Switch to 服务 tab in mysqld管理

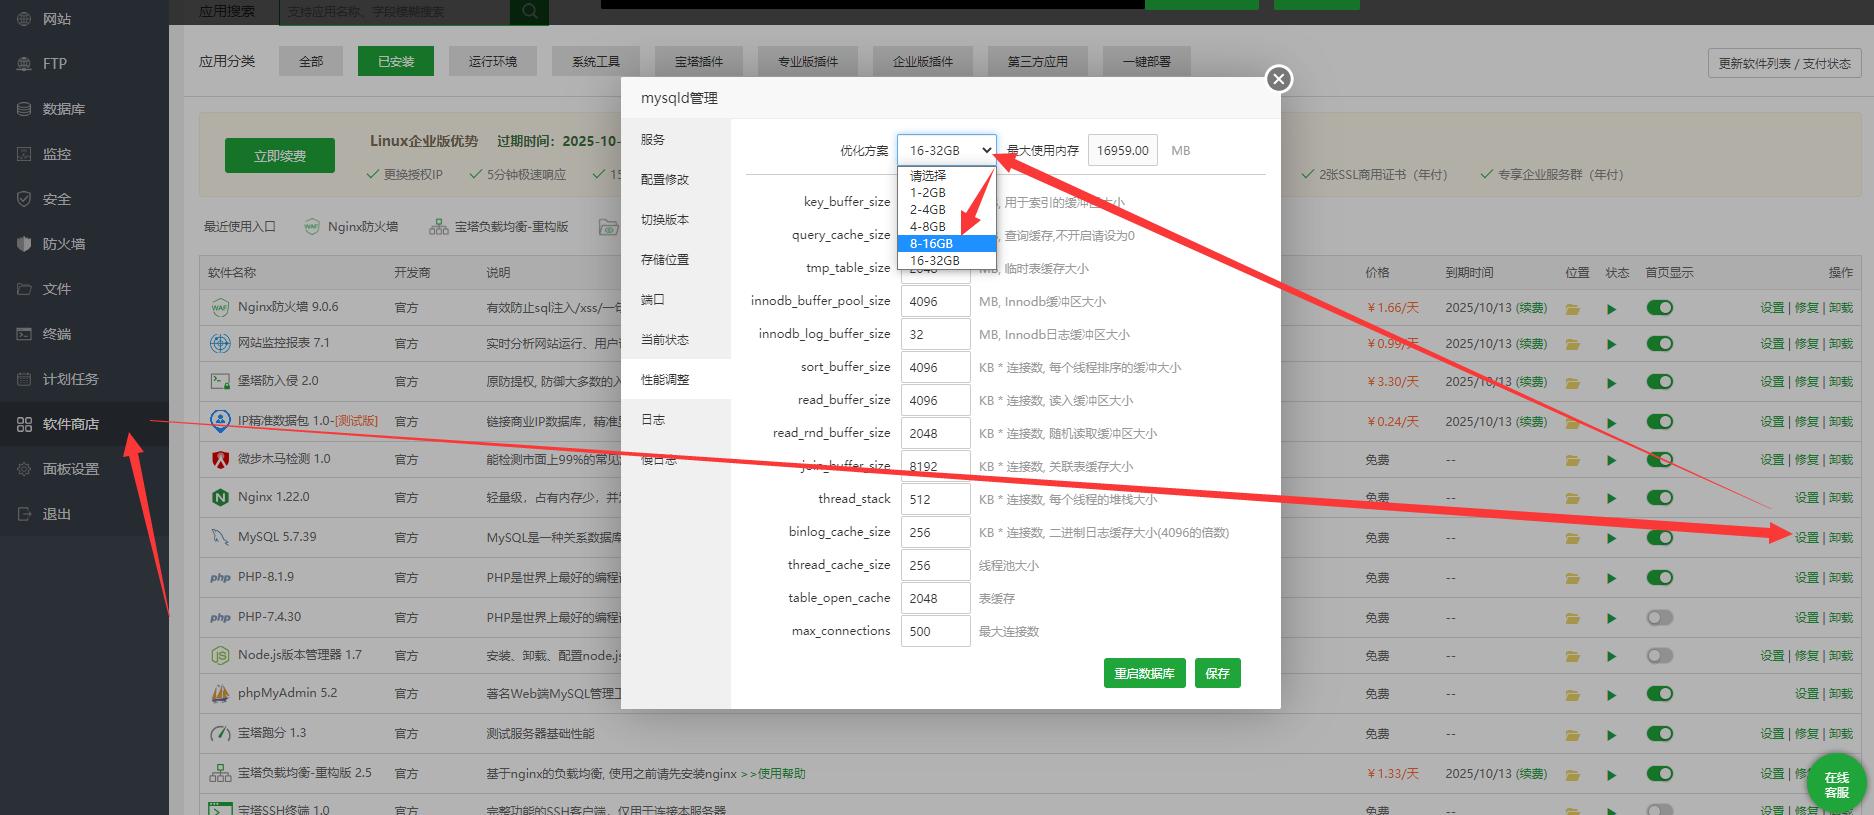coord(676,139)
